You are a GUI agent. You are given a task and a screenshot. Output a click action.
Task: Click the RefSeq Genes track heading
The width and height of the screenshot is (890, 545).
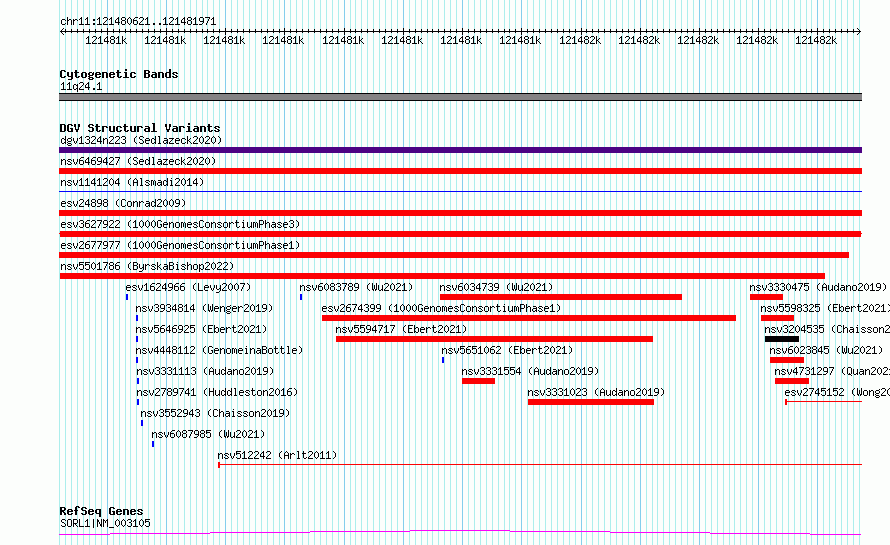pos(101,511)
